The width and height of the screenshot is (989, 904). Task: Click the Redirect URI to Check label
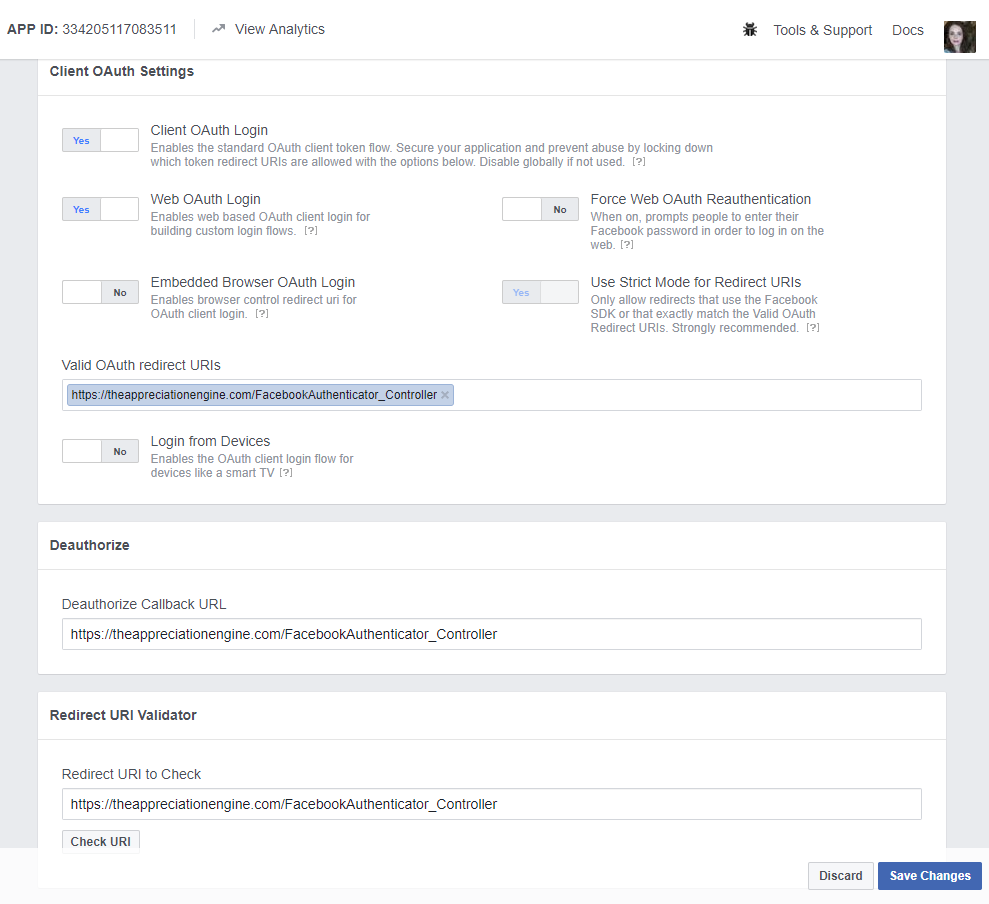[131, 774]
